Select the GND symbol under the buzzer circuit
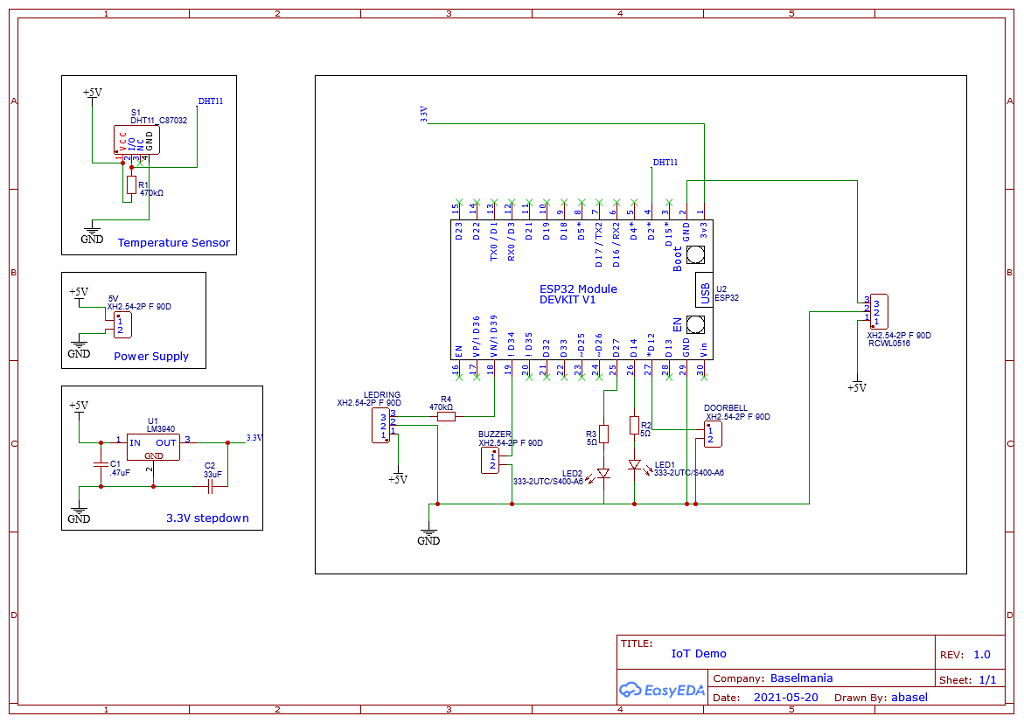1024x723 pixels. tap(429, 530)
